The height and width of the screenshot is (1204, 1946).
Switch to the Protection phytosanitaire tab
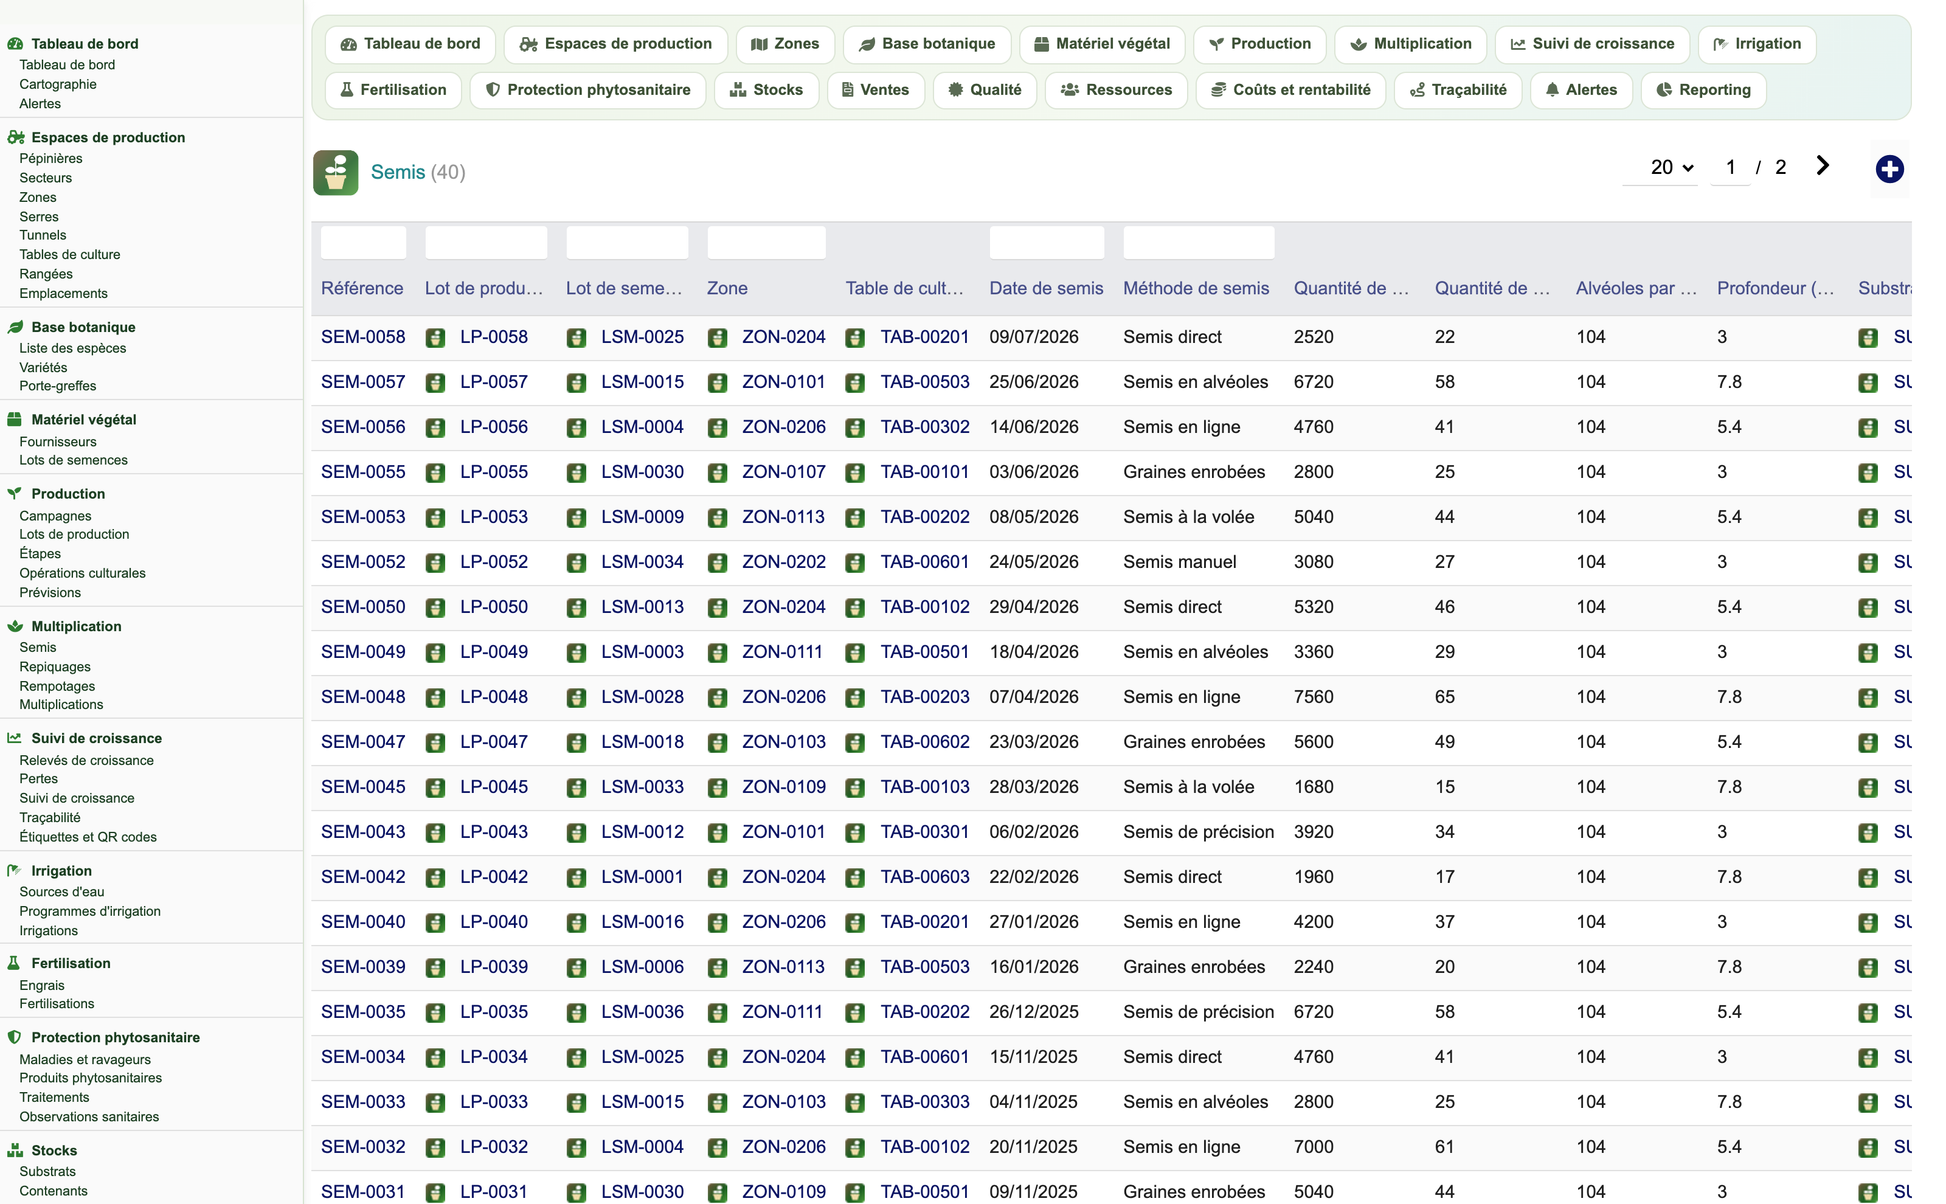click(588, 90)
